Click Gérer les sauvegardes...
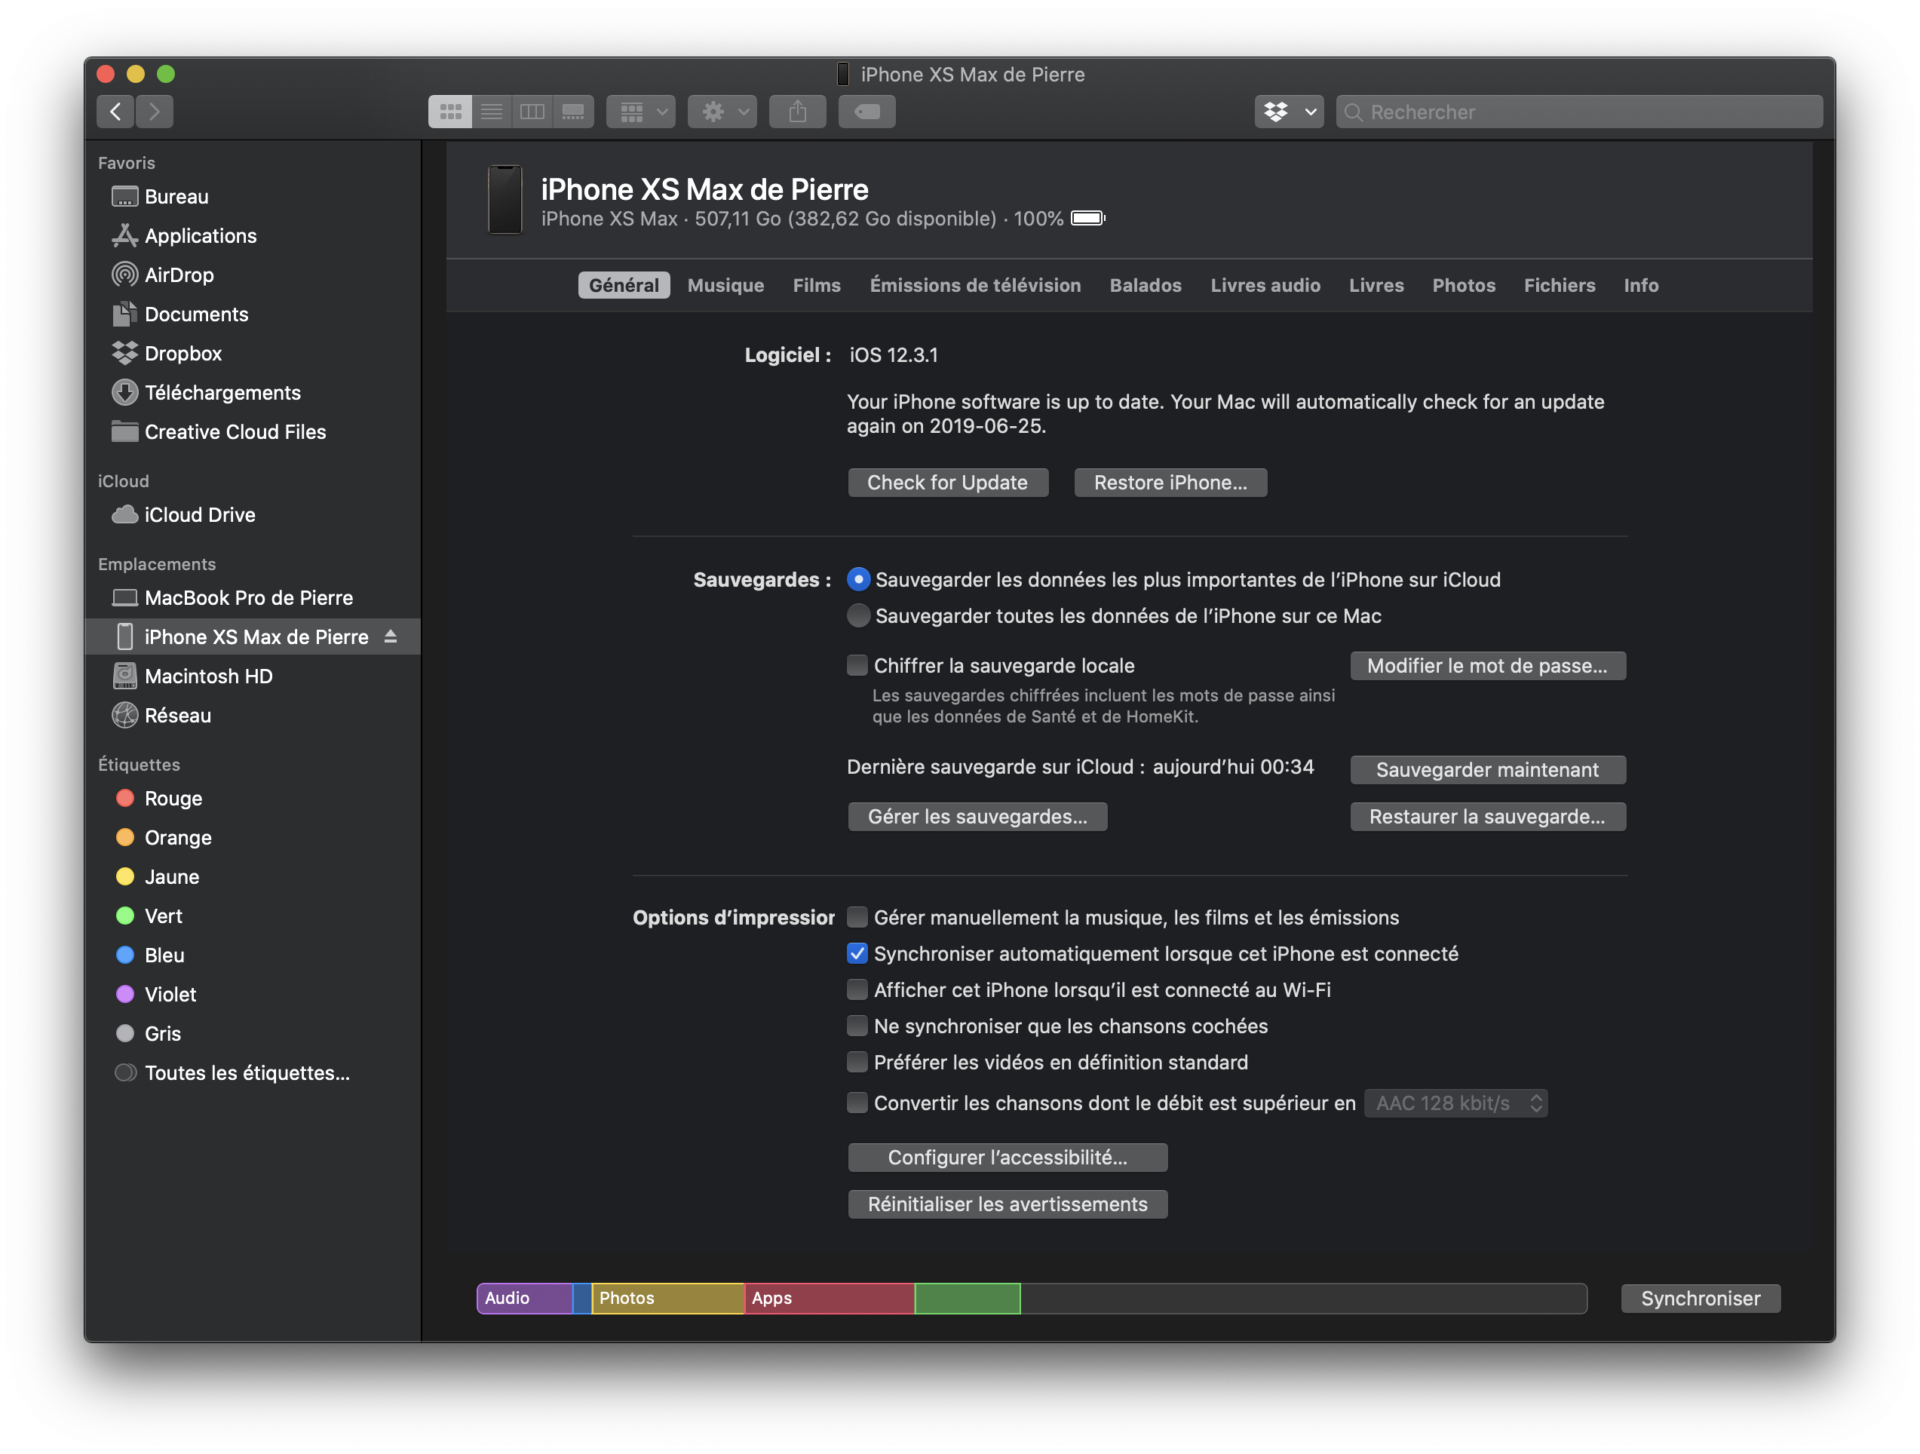This screenshot has height=1454, width=1920. (x=978, y=817)
